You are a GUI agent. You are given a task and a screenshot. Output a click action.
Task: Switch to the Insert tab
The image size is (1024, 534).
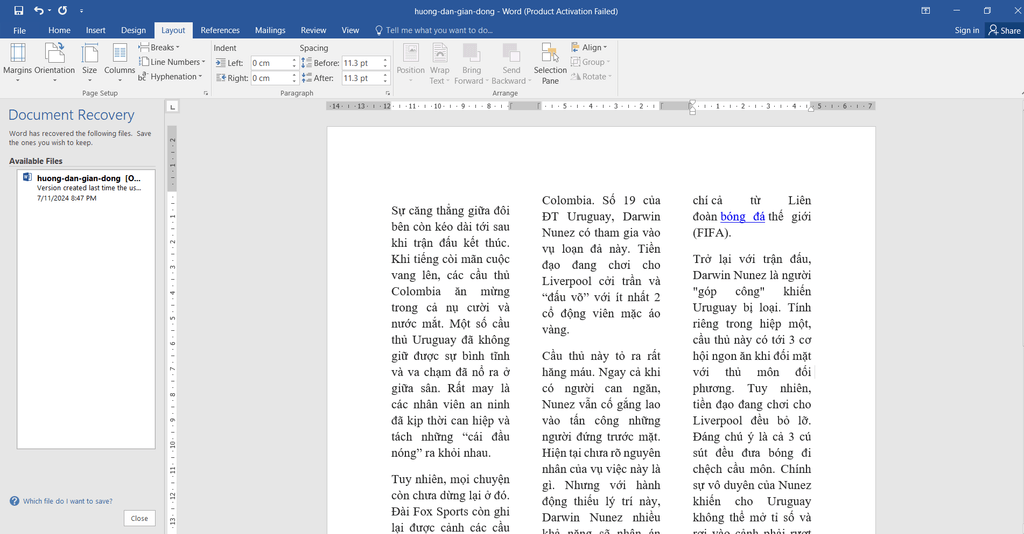95,30
